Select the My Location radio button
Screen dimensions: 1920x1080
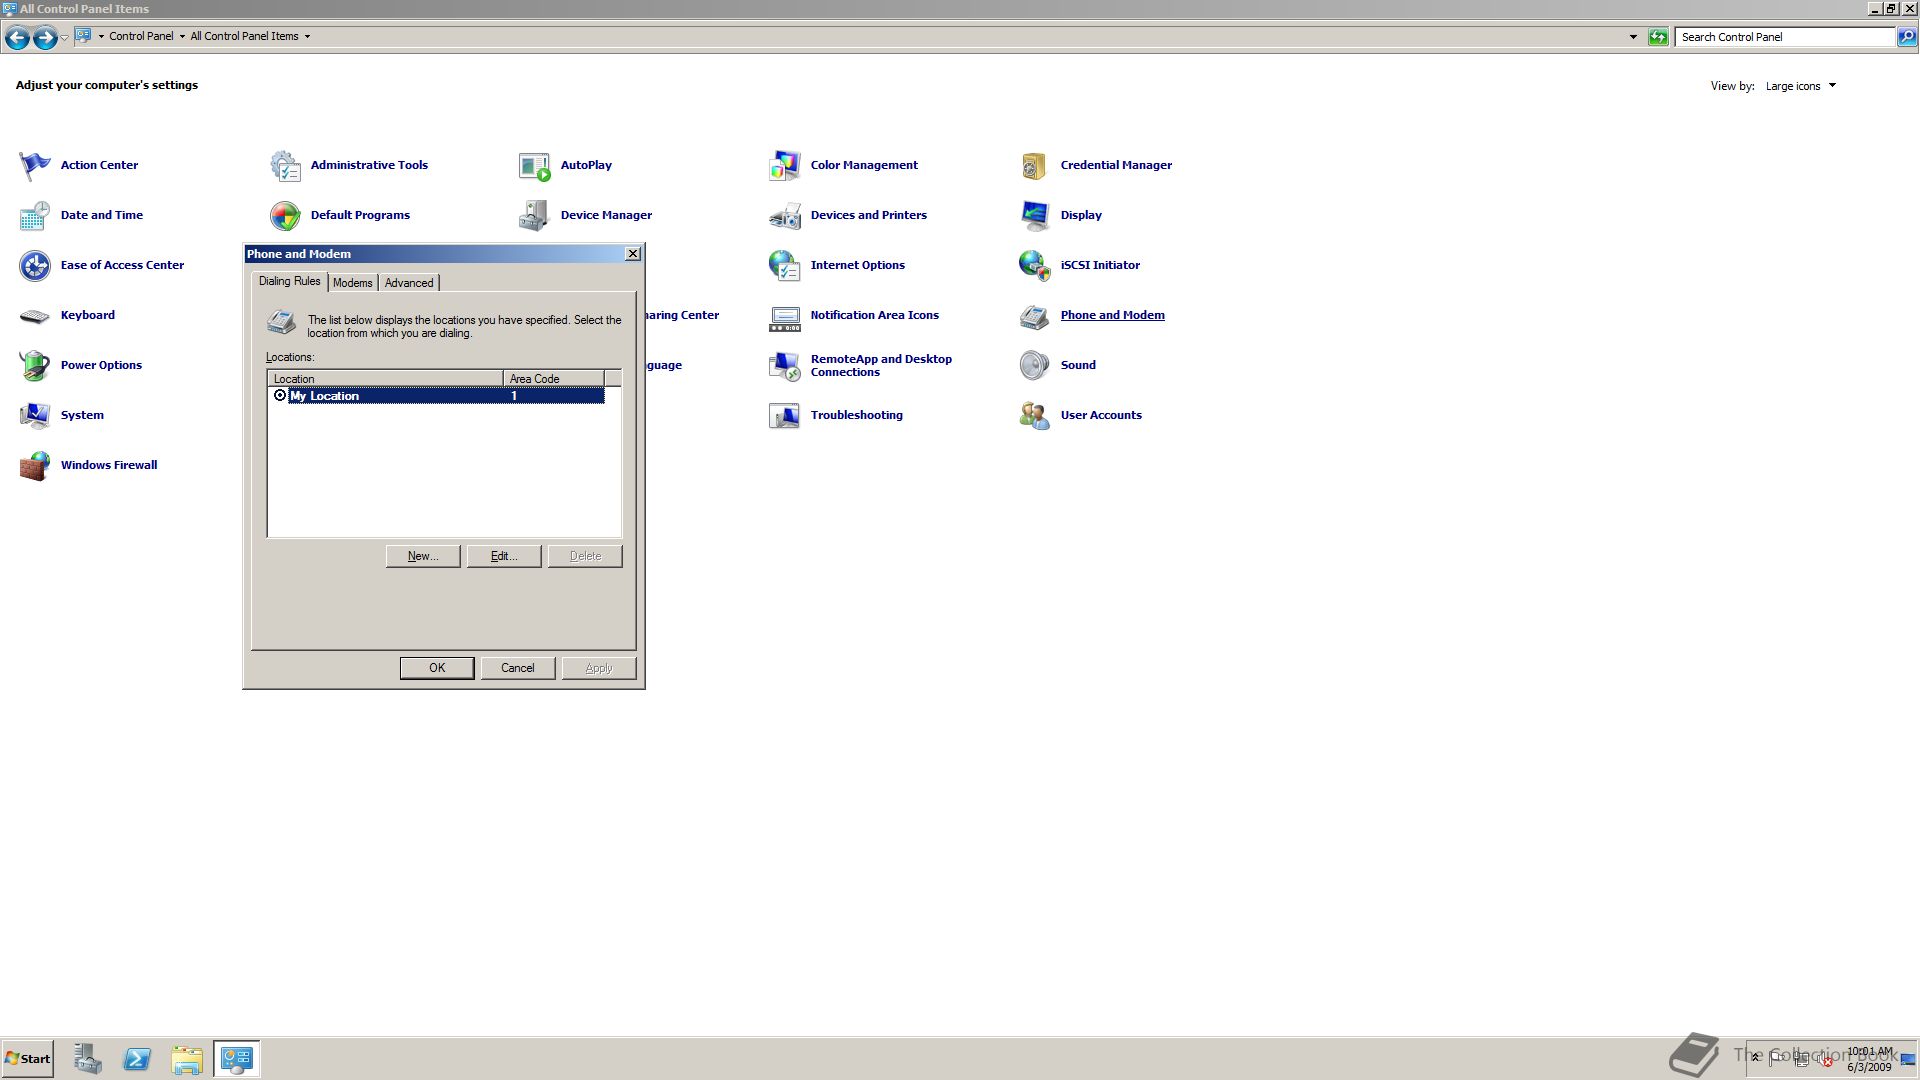tap(280, 396)
